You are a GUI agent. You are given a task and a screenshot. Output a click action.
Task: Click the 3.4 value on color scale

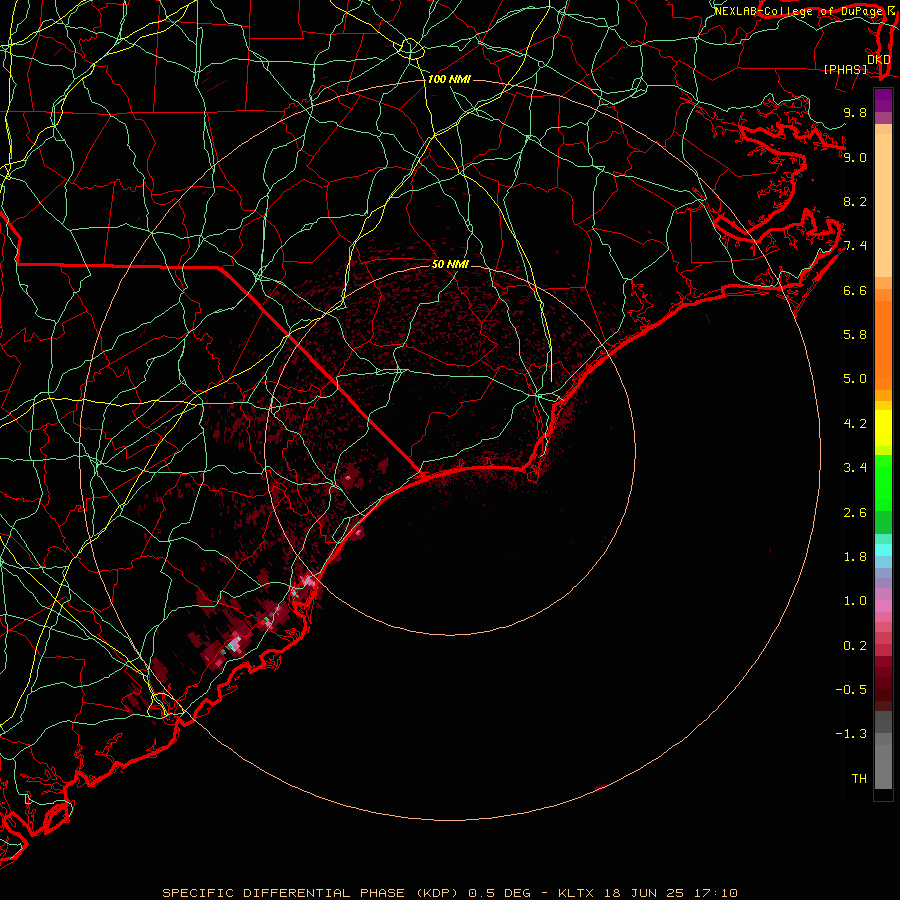point(855,468)
